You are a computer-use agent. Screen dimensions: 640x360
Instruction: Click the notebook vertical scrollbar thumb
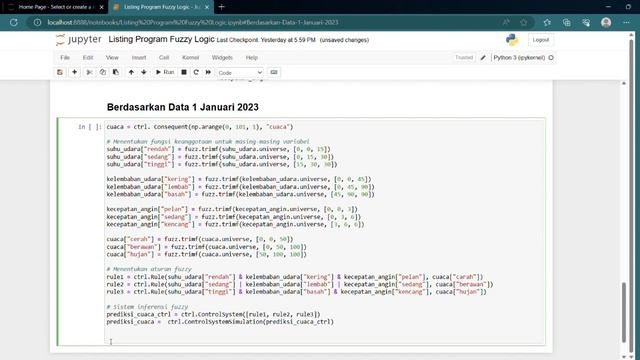point(624,312)
